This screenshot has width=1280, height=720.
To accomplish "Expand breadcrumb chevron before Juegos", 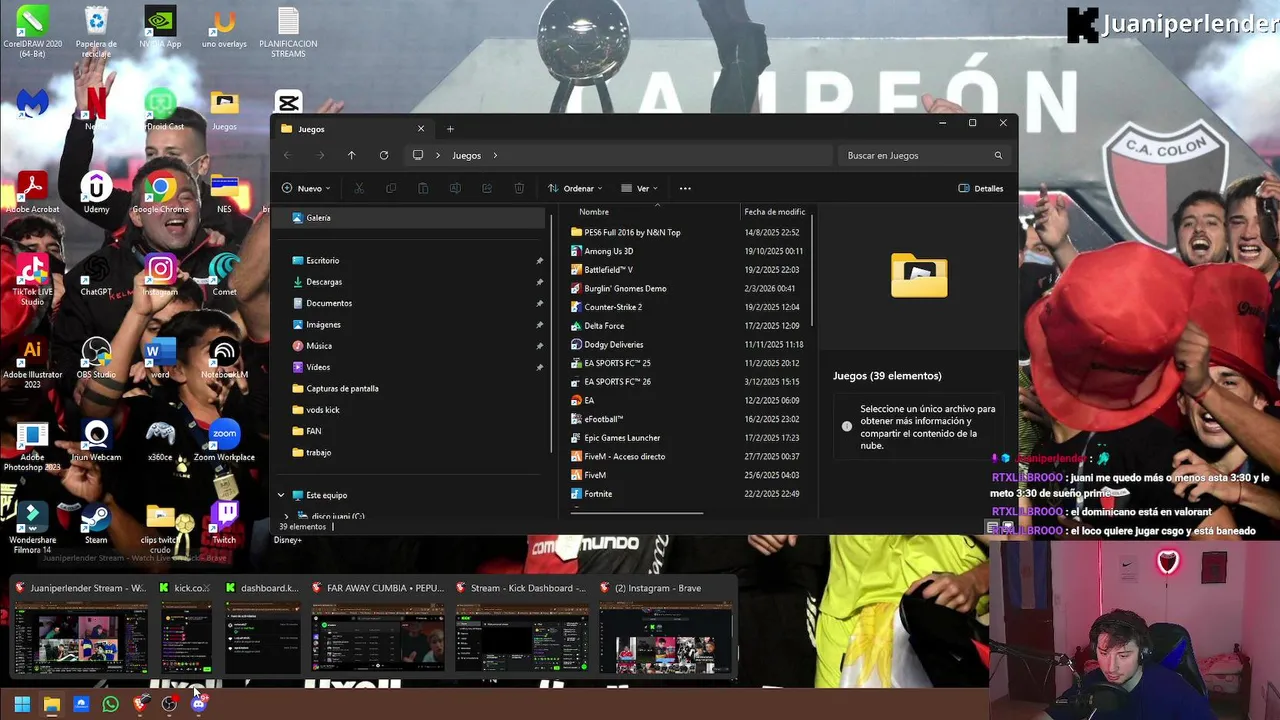I will point(439,155).
